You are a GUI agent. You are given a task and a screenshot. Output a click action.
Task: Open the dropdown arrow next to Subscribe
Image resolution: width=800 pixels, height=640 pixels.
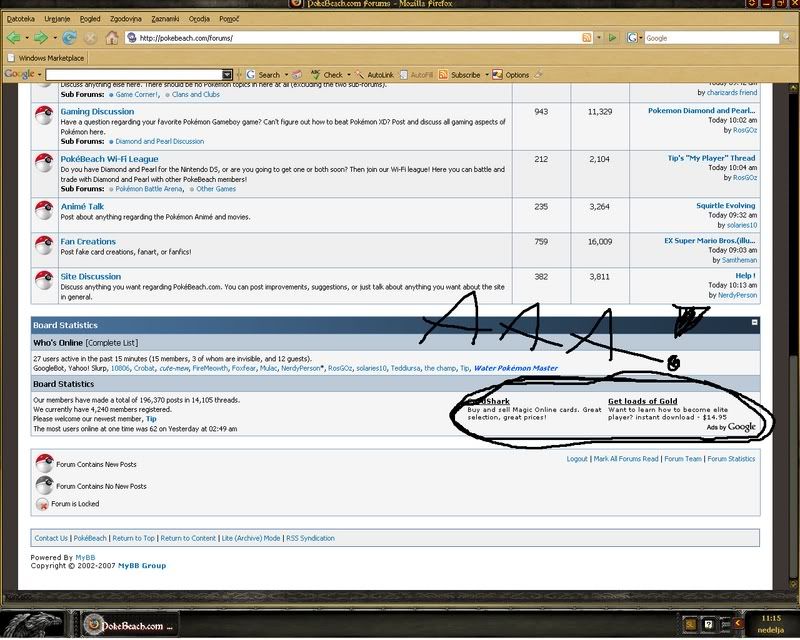[x=486, y=75]
